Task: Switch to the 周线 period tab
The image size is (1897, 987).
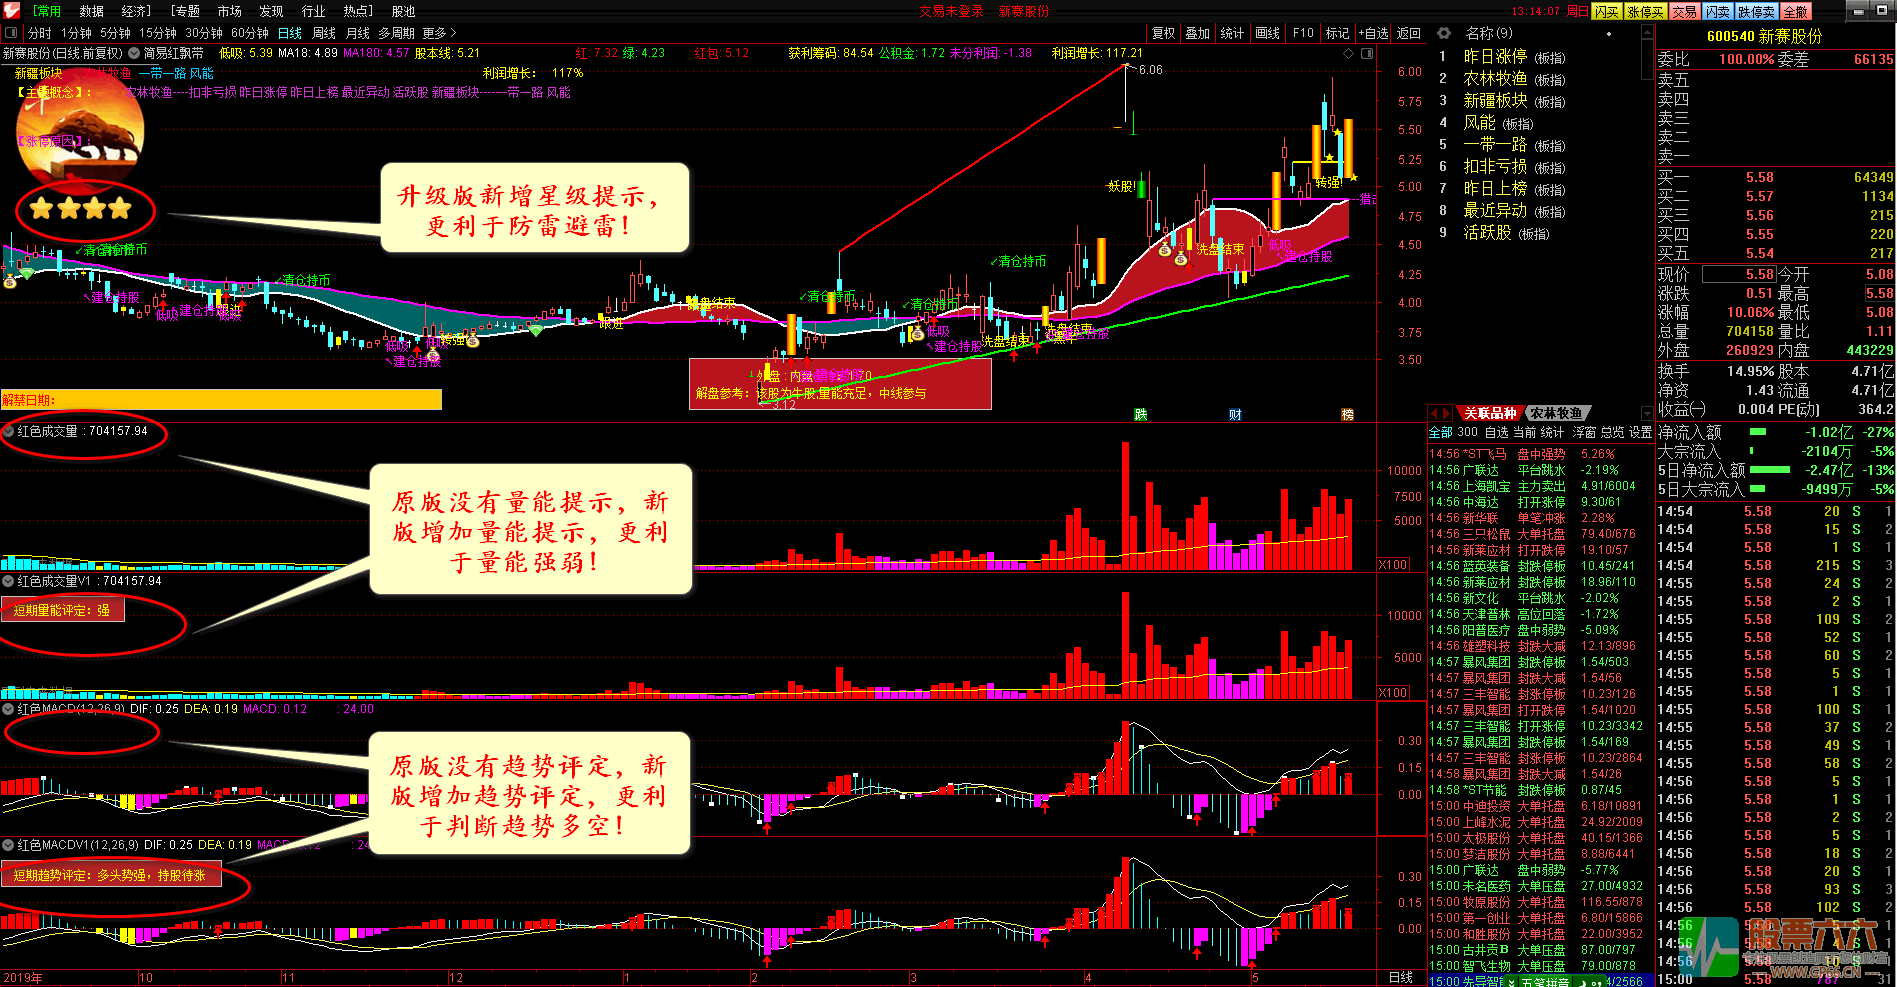Action: coord(324,33)
